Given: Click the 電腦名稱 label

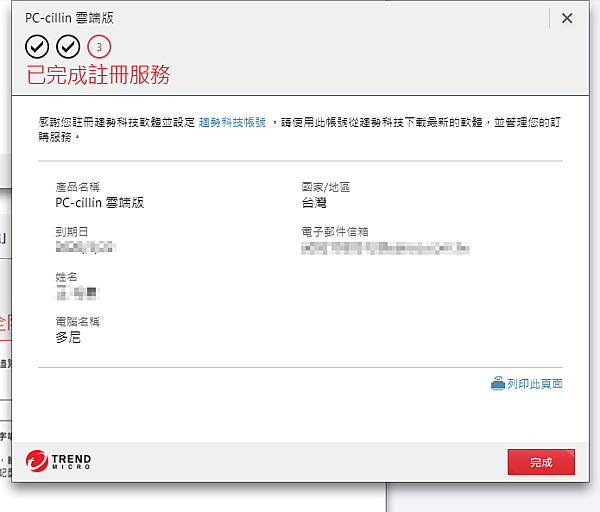Looking at the screenshot, I should coord(78,321).
